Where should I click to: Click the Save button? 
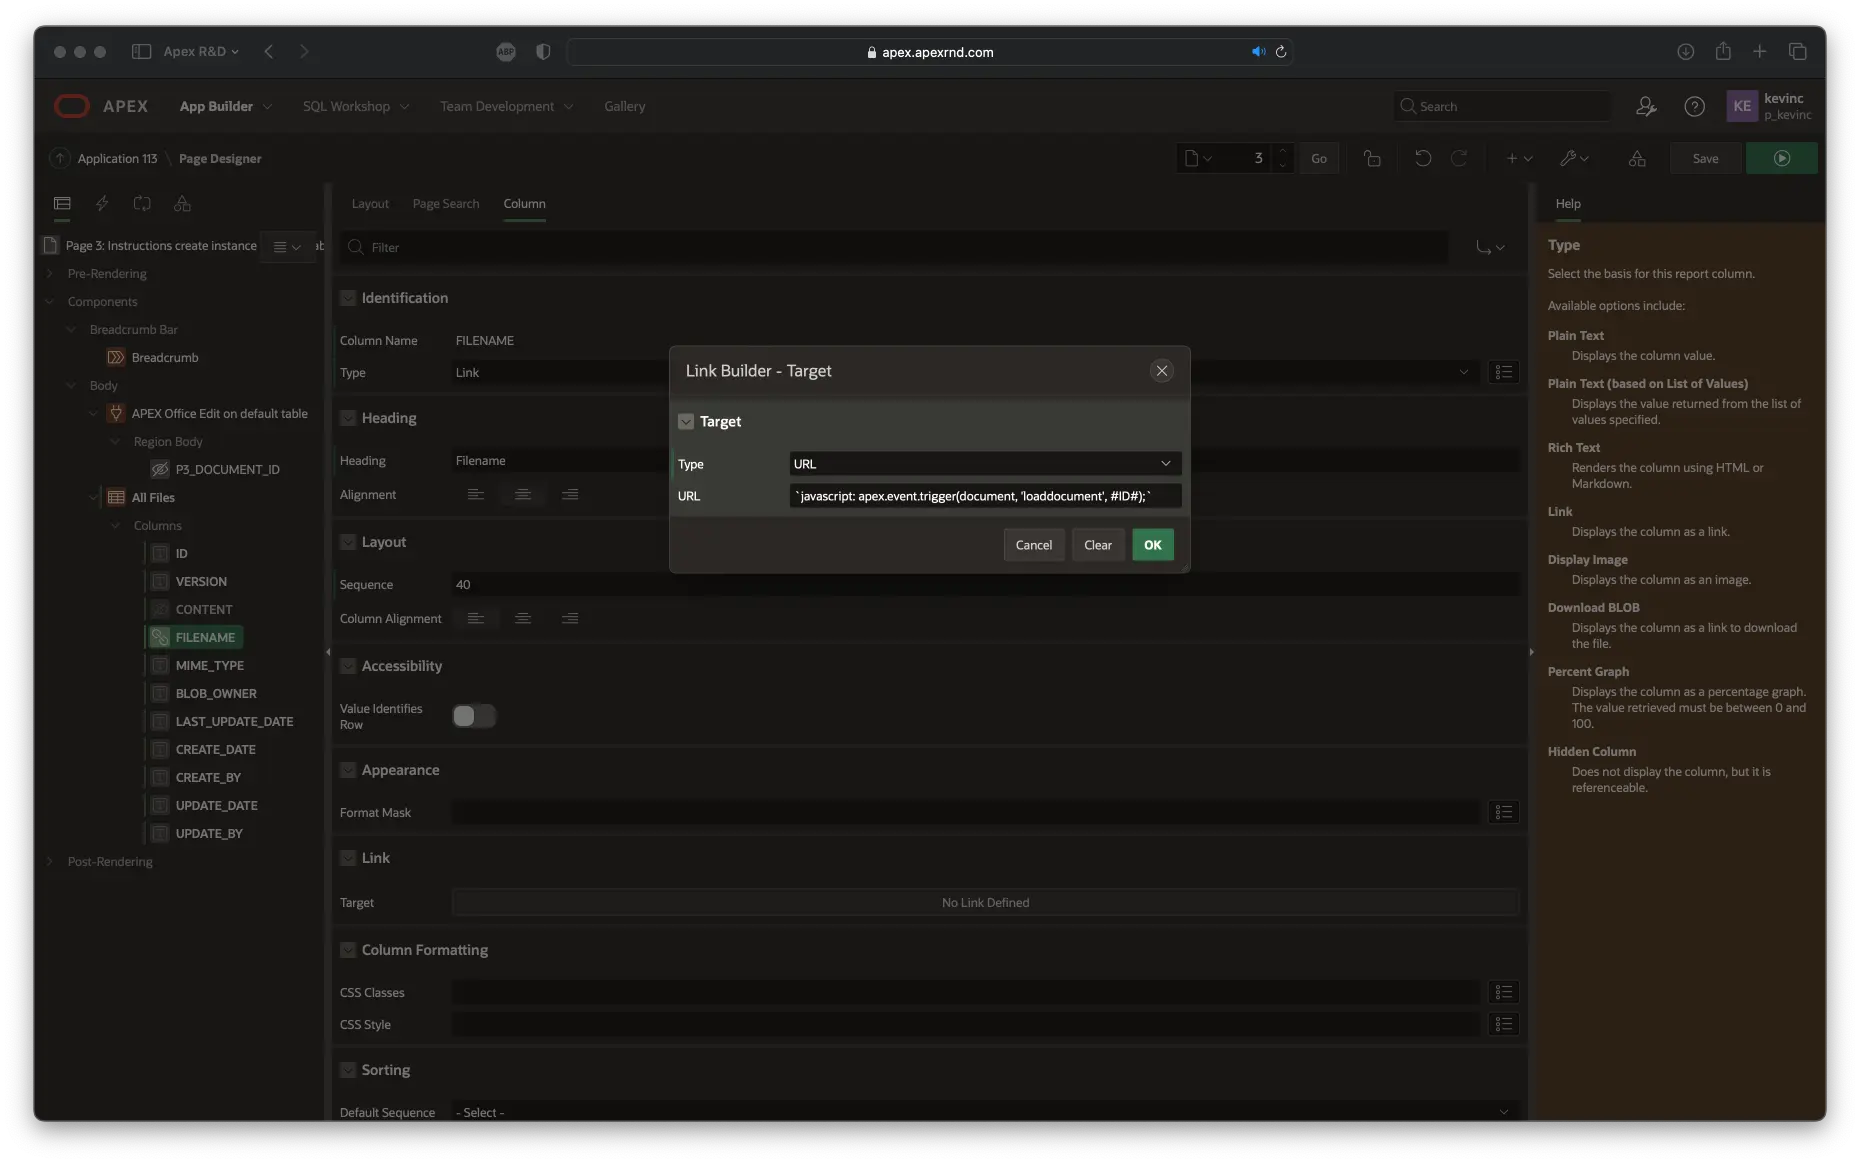coord(1705,158)
